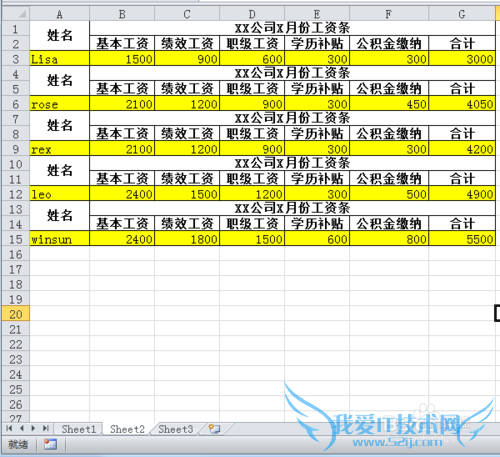Select row 6 header

coord(16,104)
